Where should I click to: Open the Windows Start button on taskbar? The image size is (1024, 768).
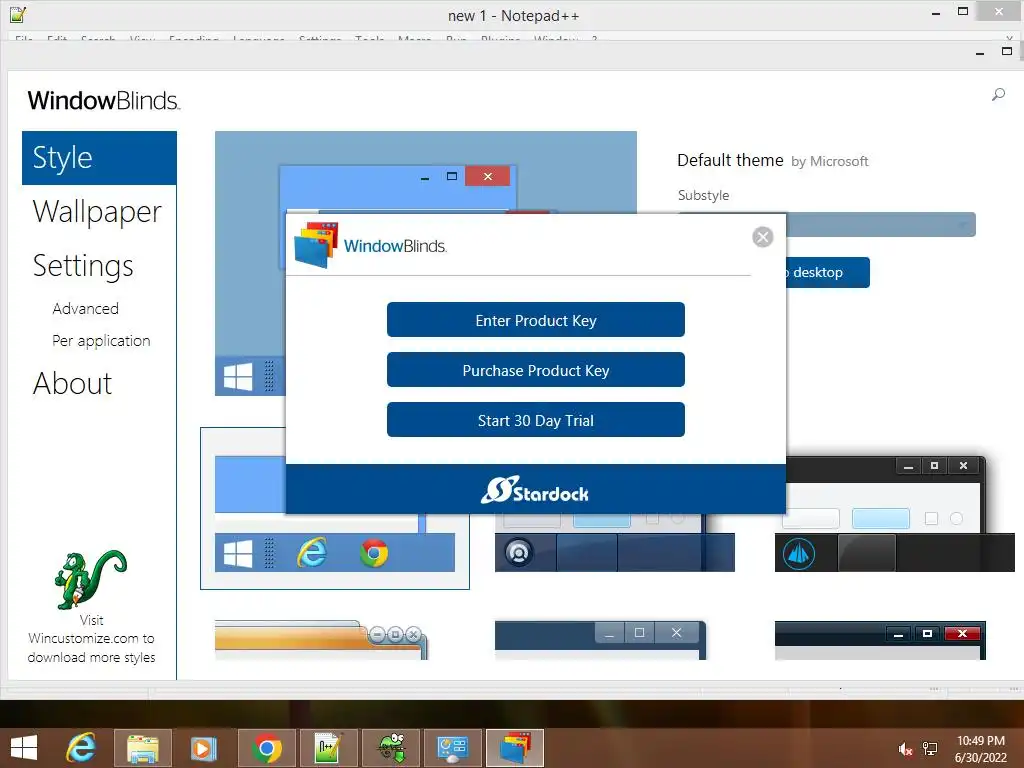tap(24, 748)
